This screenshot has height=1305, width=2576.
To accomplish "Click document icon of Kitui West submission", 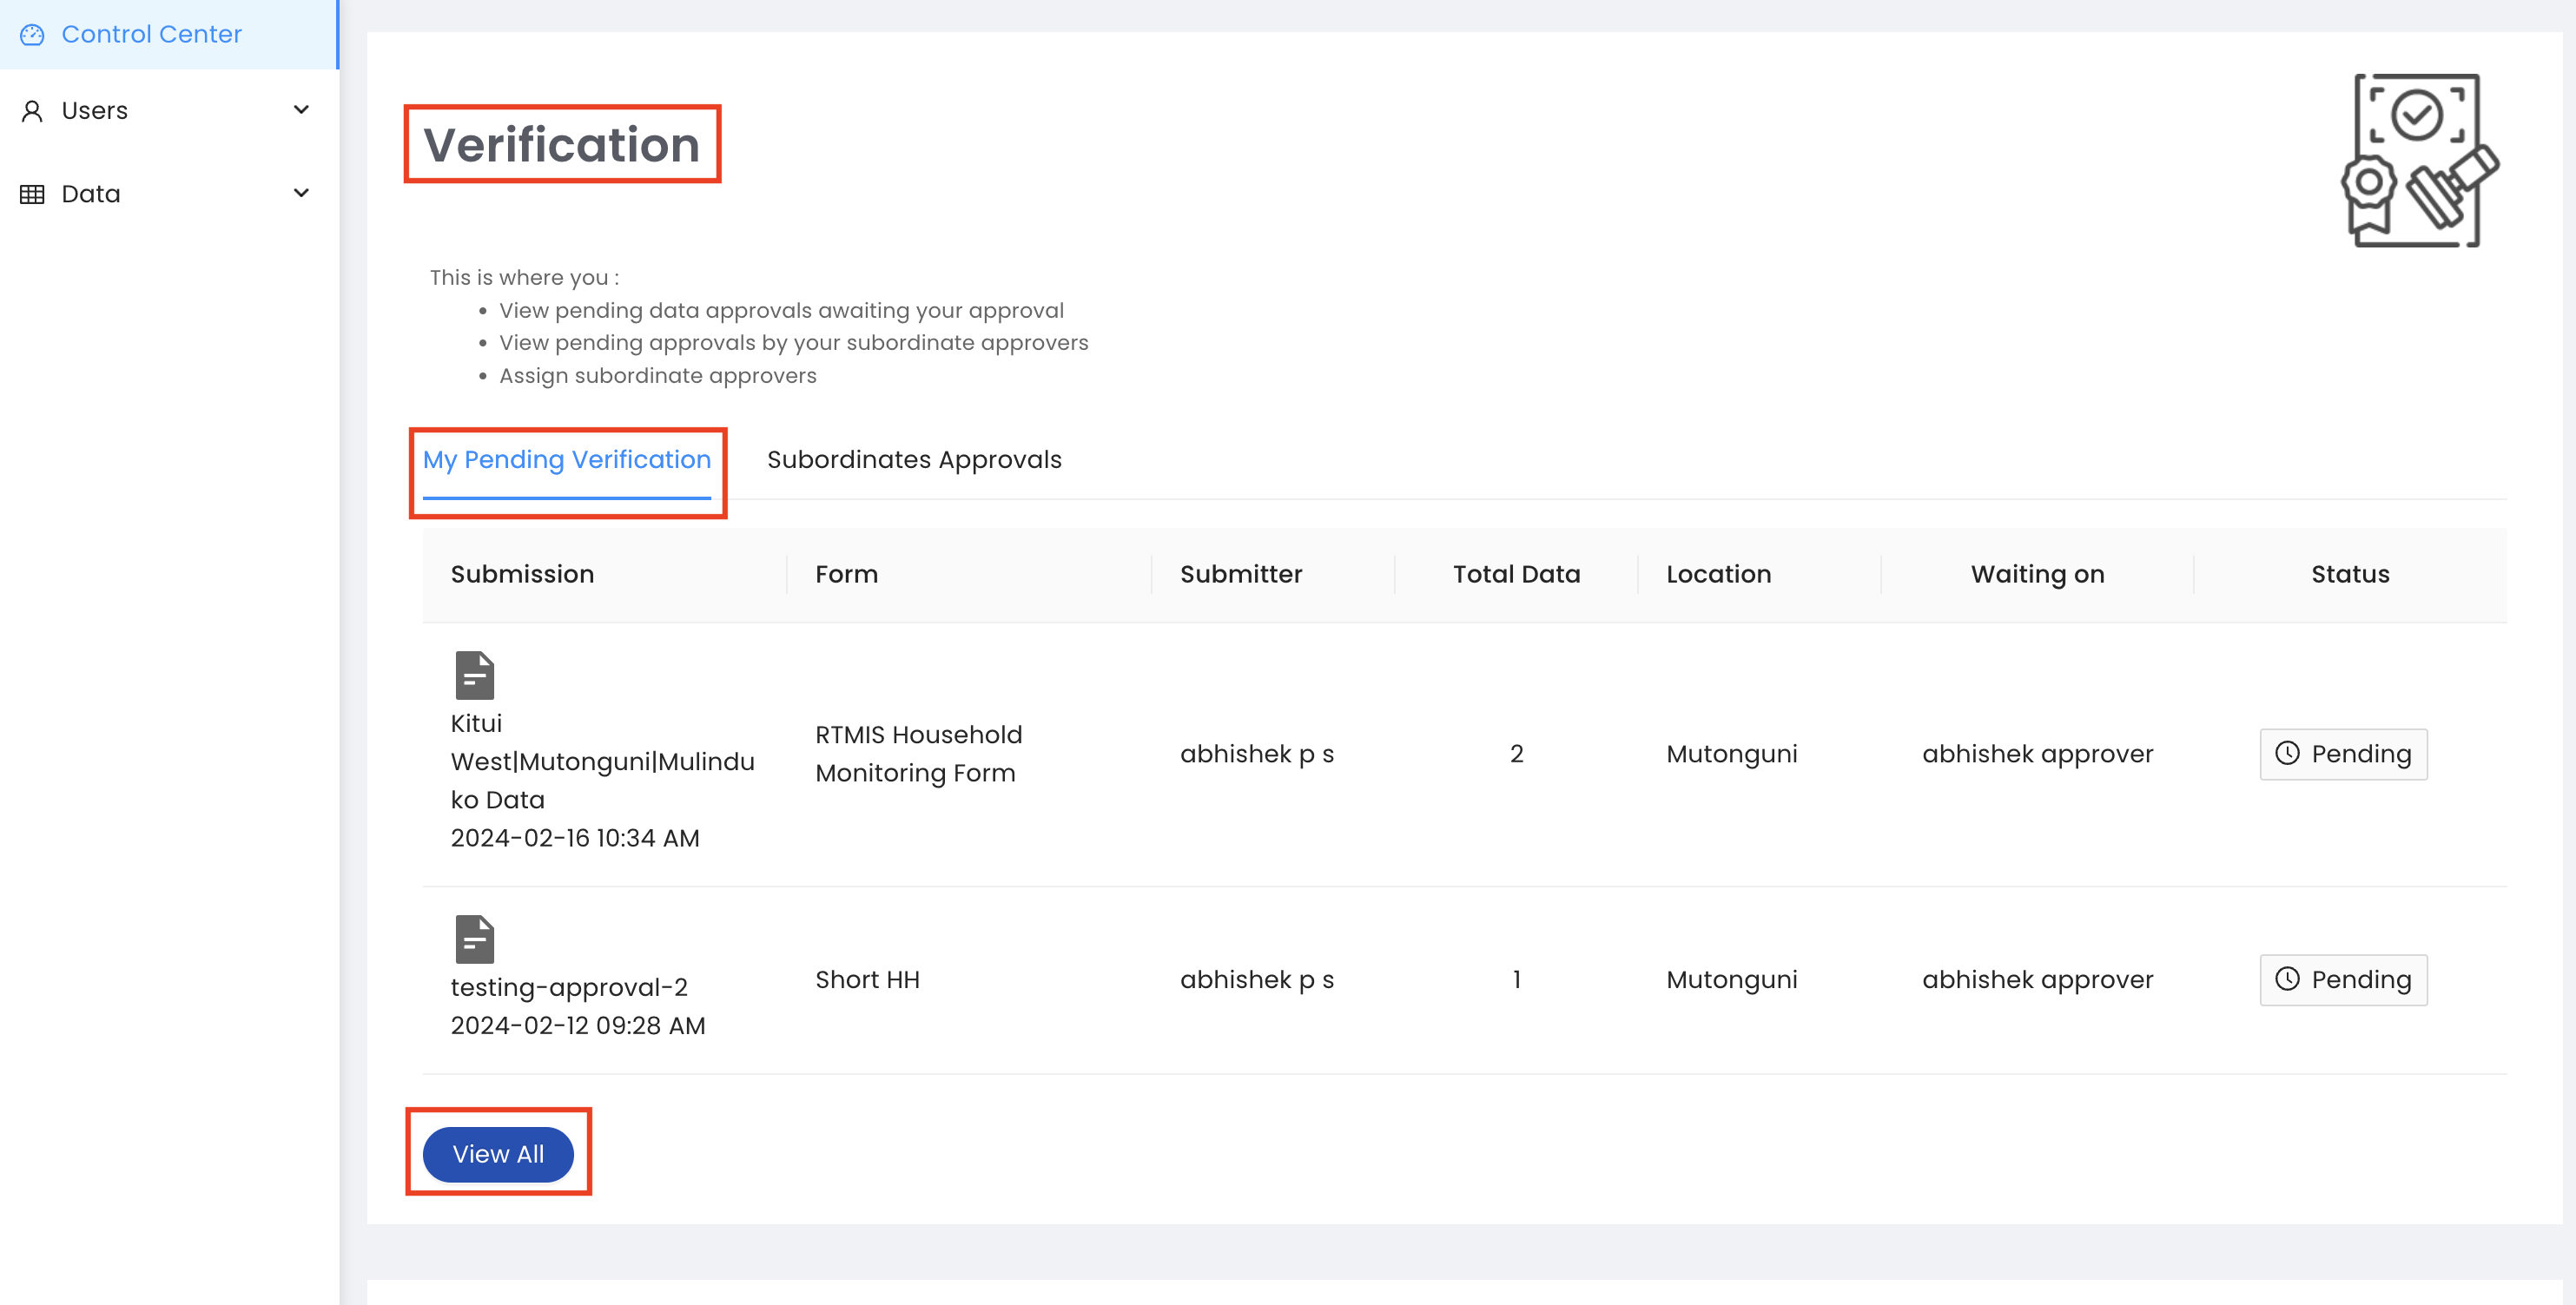I will pos(474,675).
